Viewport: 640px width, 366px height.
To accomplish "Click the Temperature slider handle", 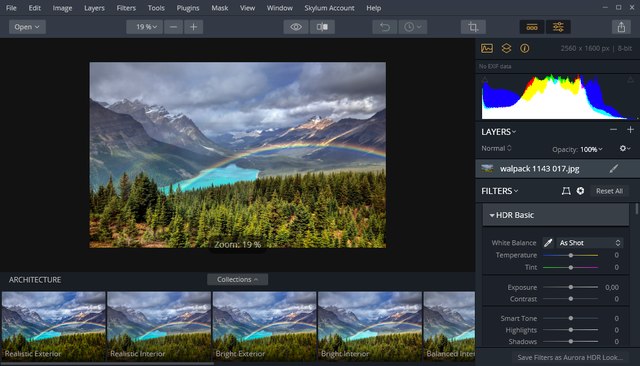I will click(571, 255).
